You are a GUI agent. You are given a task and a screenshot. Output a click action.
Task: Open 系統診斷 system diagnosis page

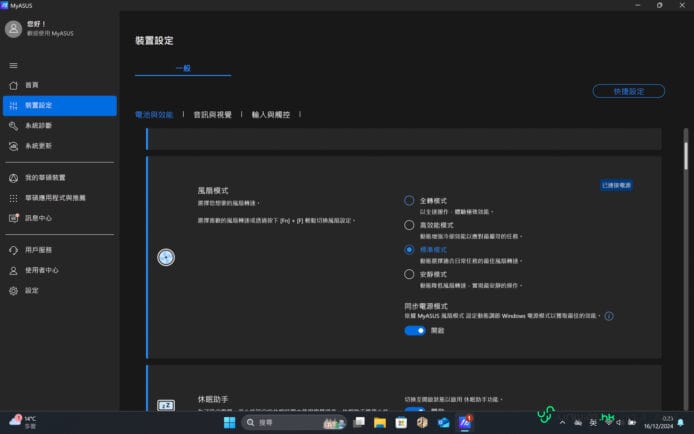[38, 126]
